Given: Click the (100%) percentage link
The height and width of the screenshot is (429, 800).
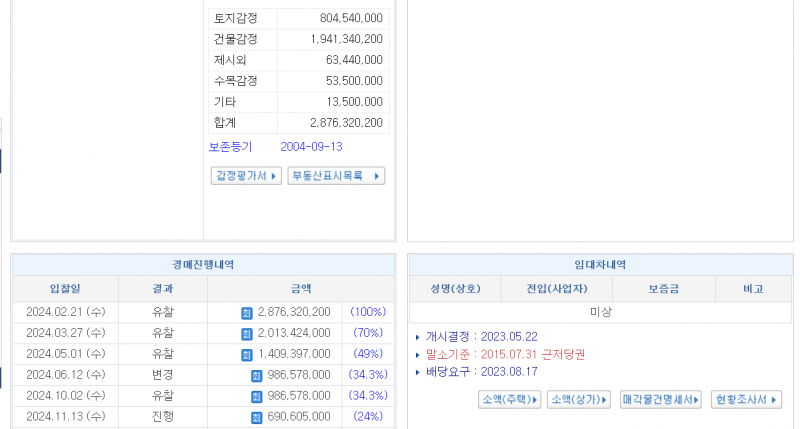Looking at the screenshot, I should [368, 312].
